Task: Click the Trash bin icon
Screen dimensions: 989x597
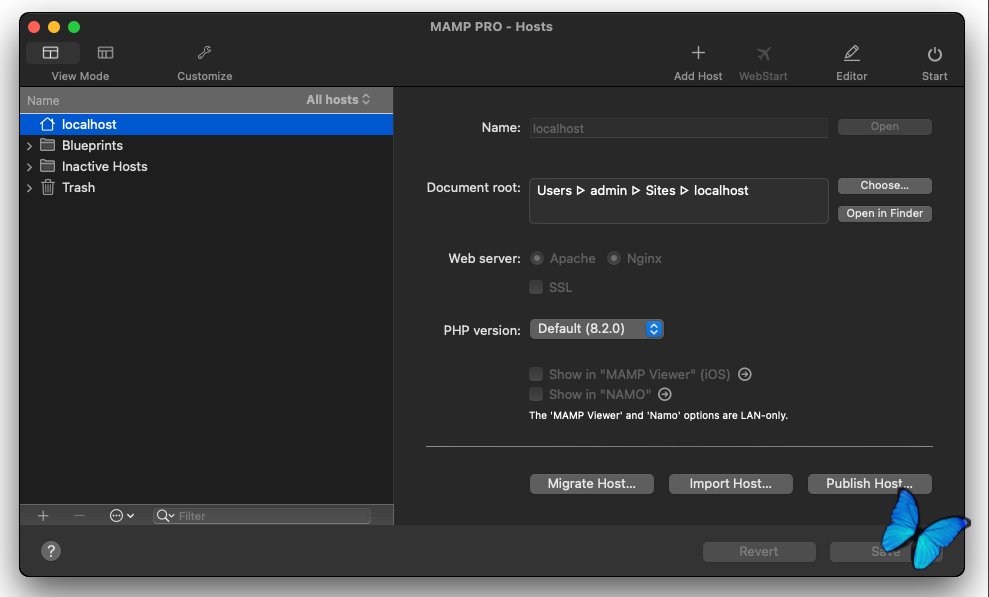Action: 47,187
